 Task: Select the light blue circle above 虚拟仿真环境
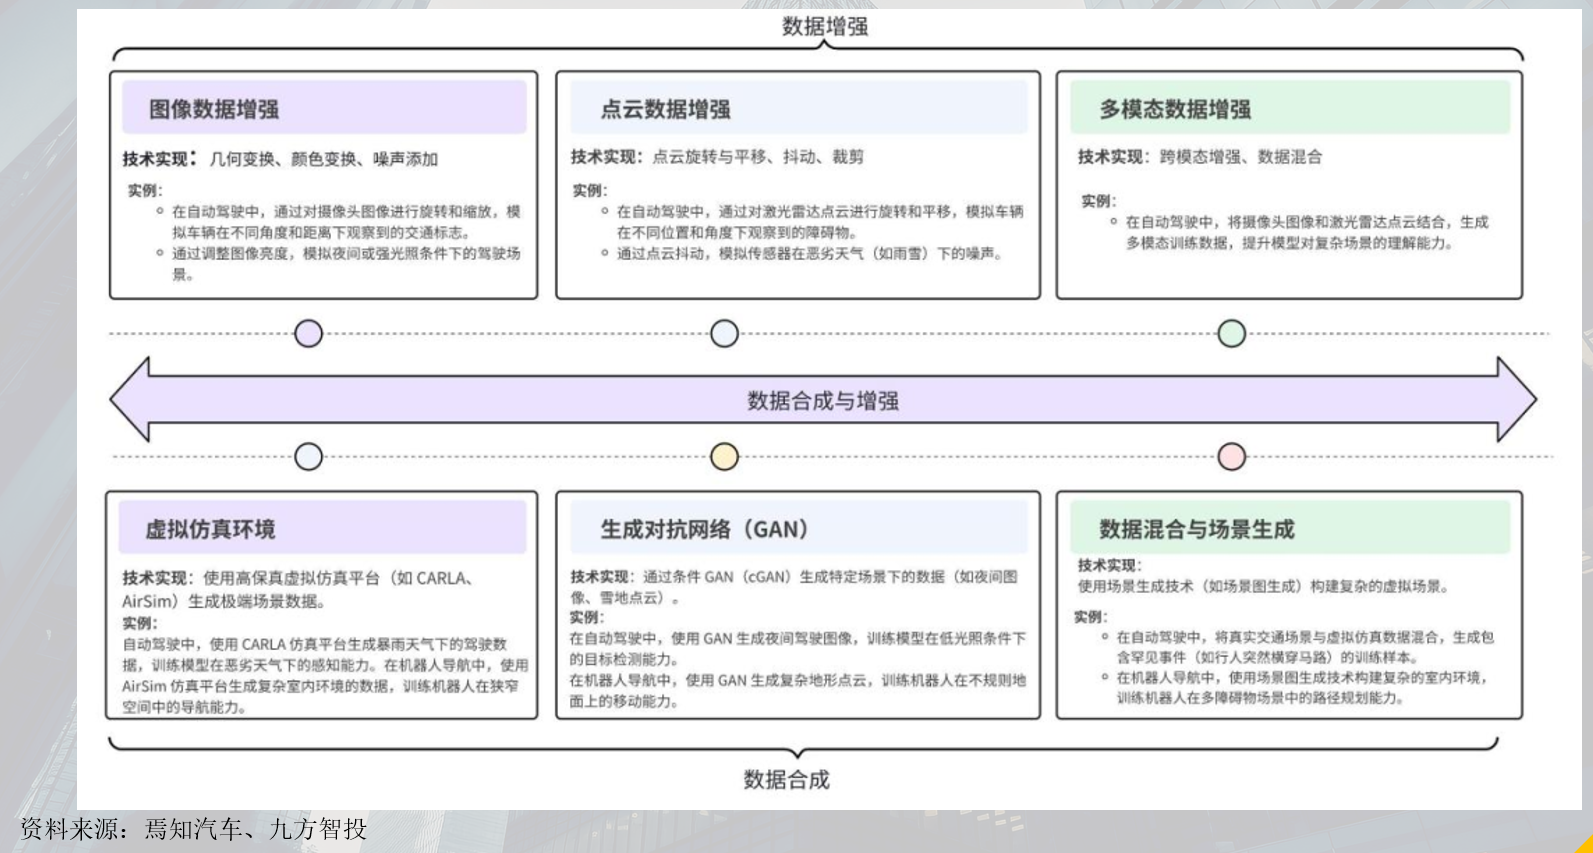pos(309,457)
